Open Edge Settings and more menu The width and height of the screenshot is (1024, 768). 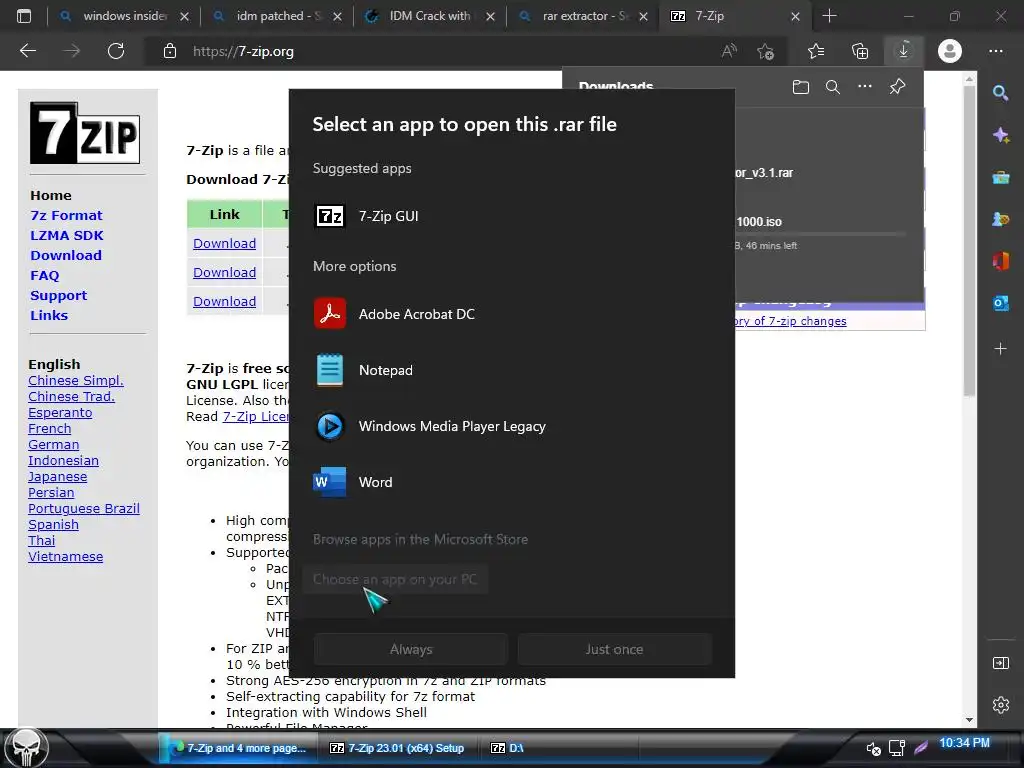tap(996, 51)
